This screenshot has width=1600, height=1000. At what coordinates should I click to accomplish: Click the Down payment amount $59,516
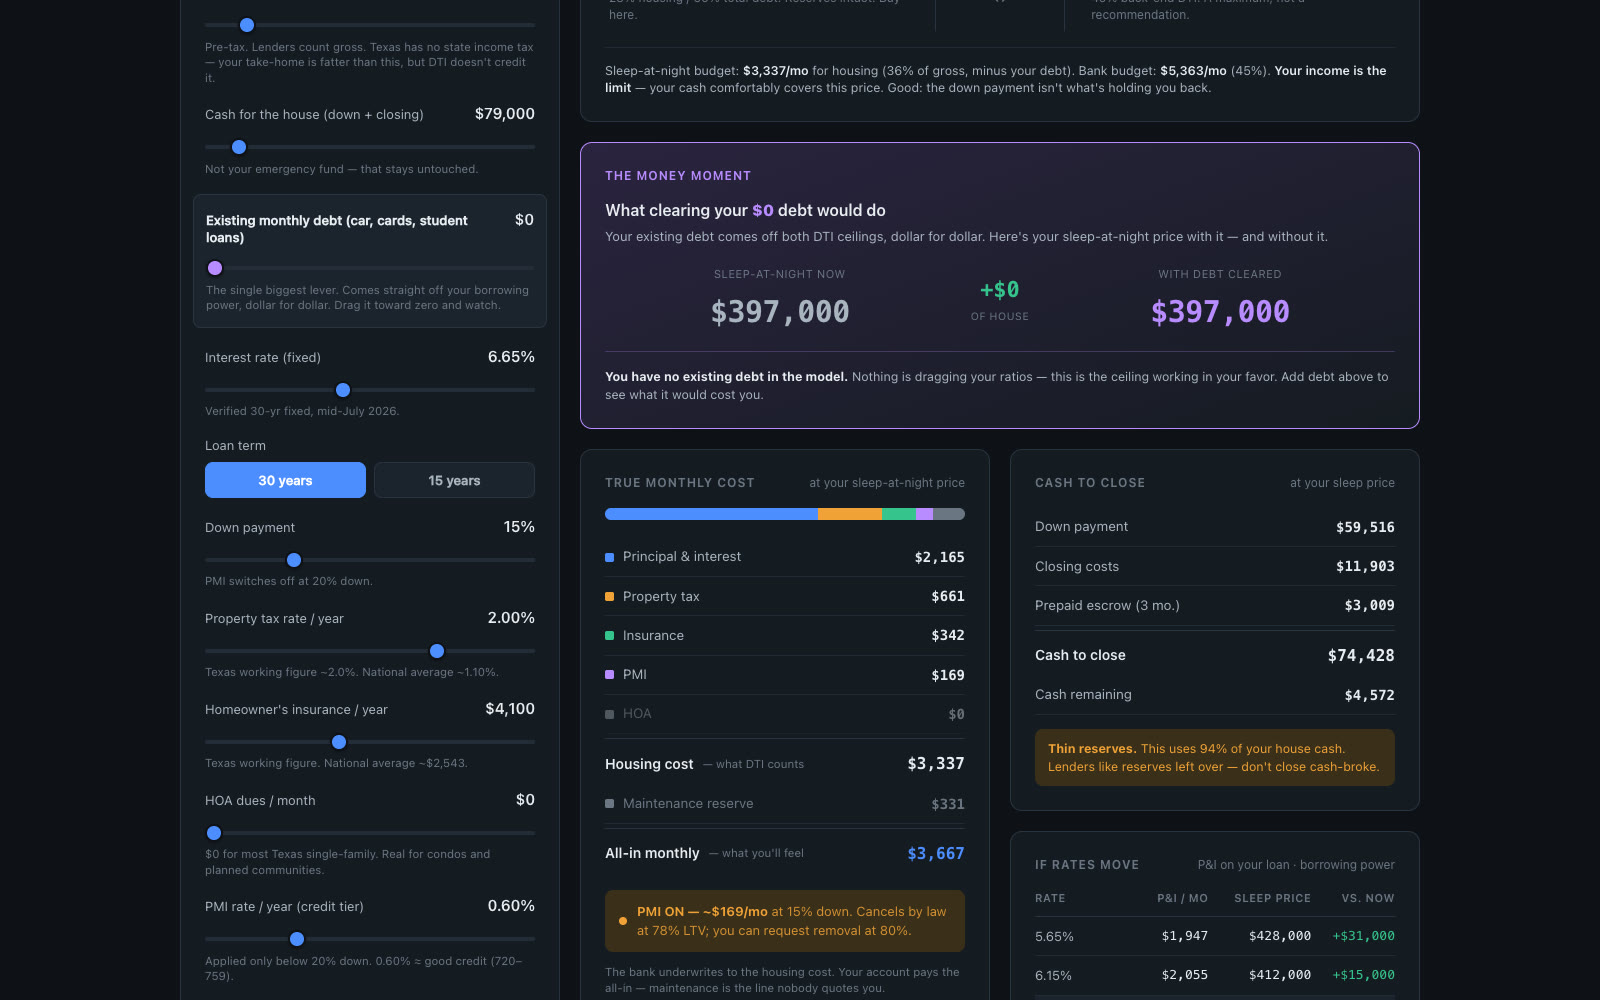pyautogui.click(x=1365, y=527)
